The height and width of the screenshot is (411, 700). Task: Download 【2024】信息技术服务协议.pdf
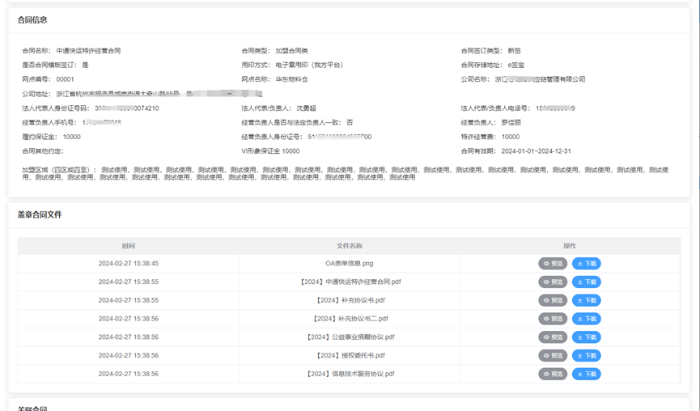[x=586, y=373]
